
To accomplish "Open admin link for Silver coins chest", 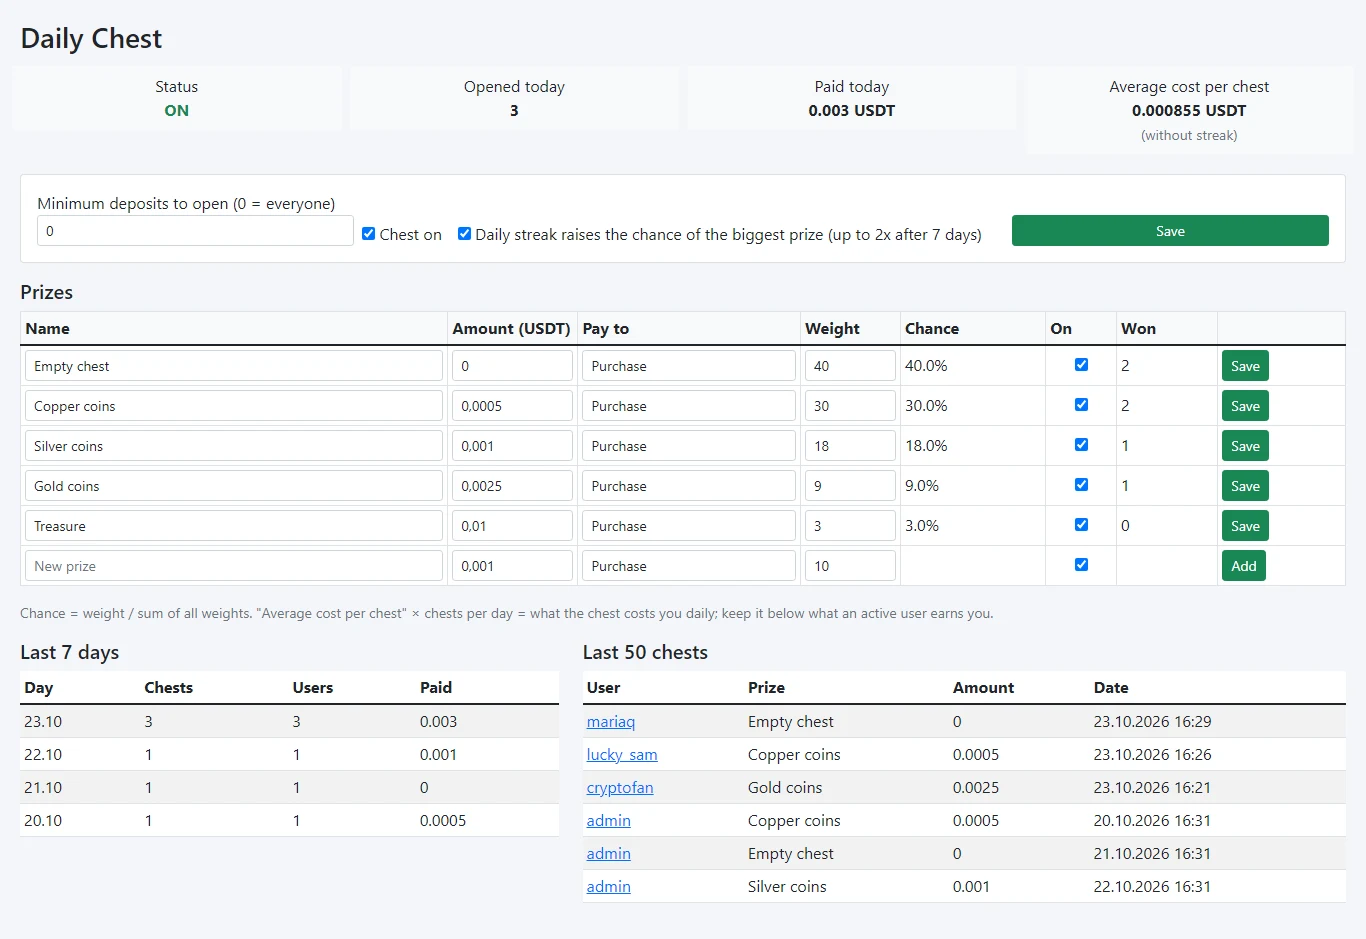I will (x=609, y=887).
